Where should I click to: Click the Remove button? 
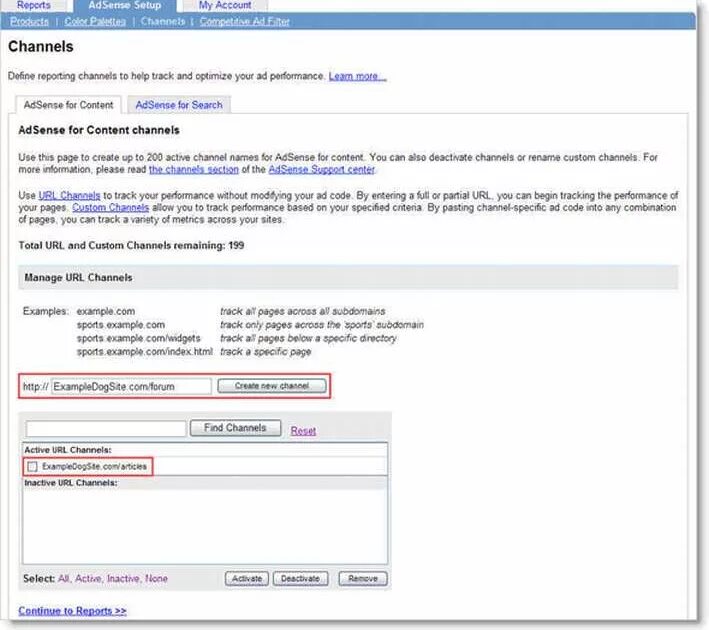pos(363,579)
